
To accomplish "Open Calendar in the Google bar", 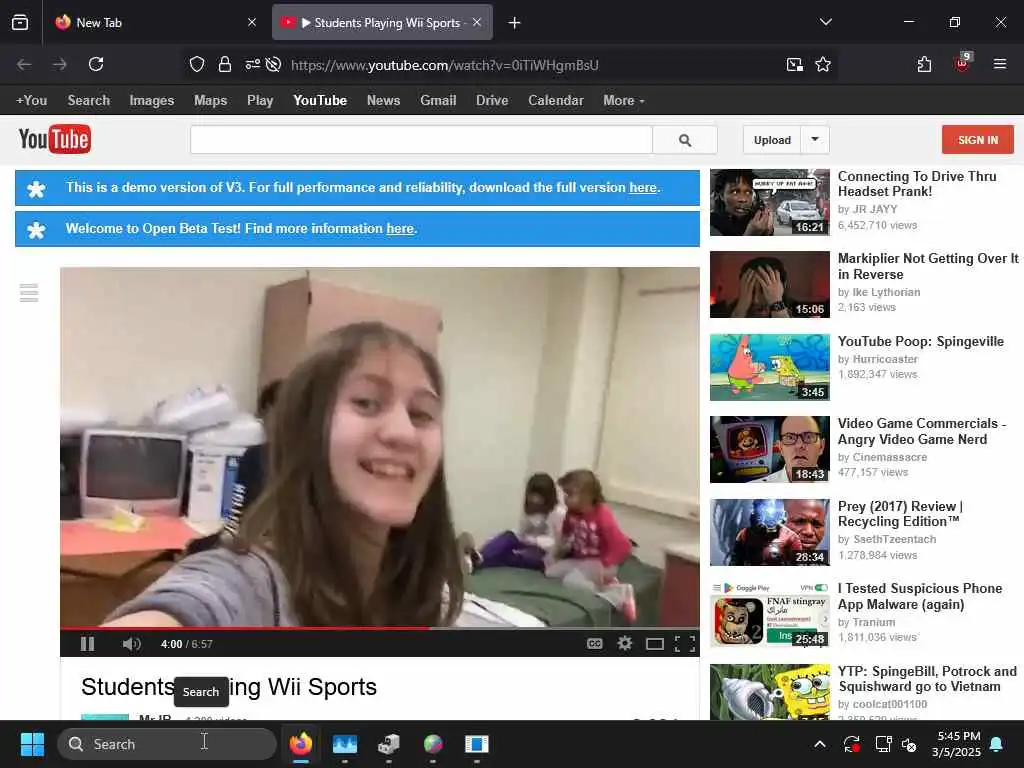I will coord(556,101).
